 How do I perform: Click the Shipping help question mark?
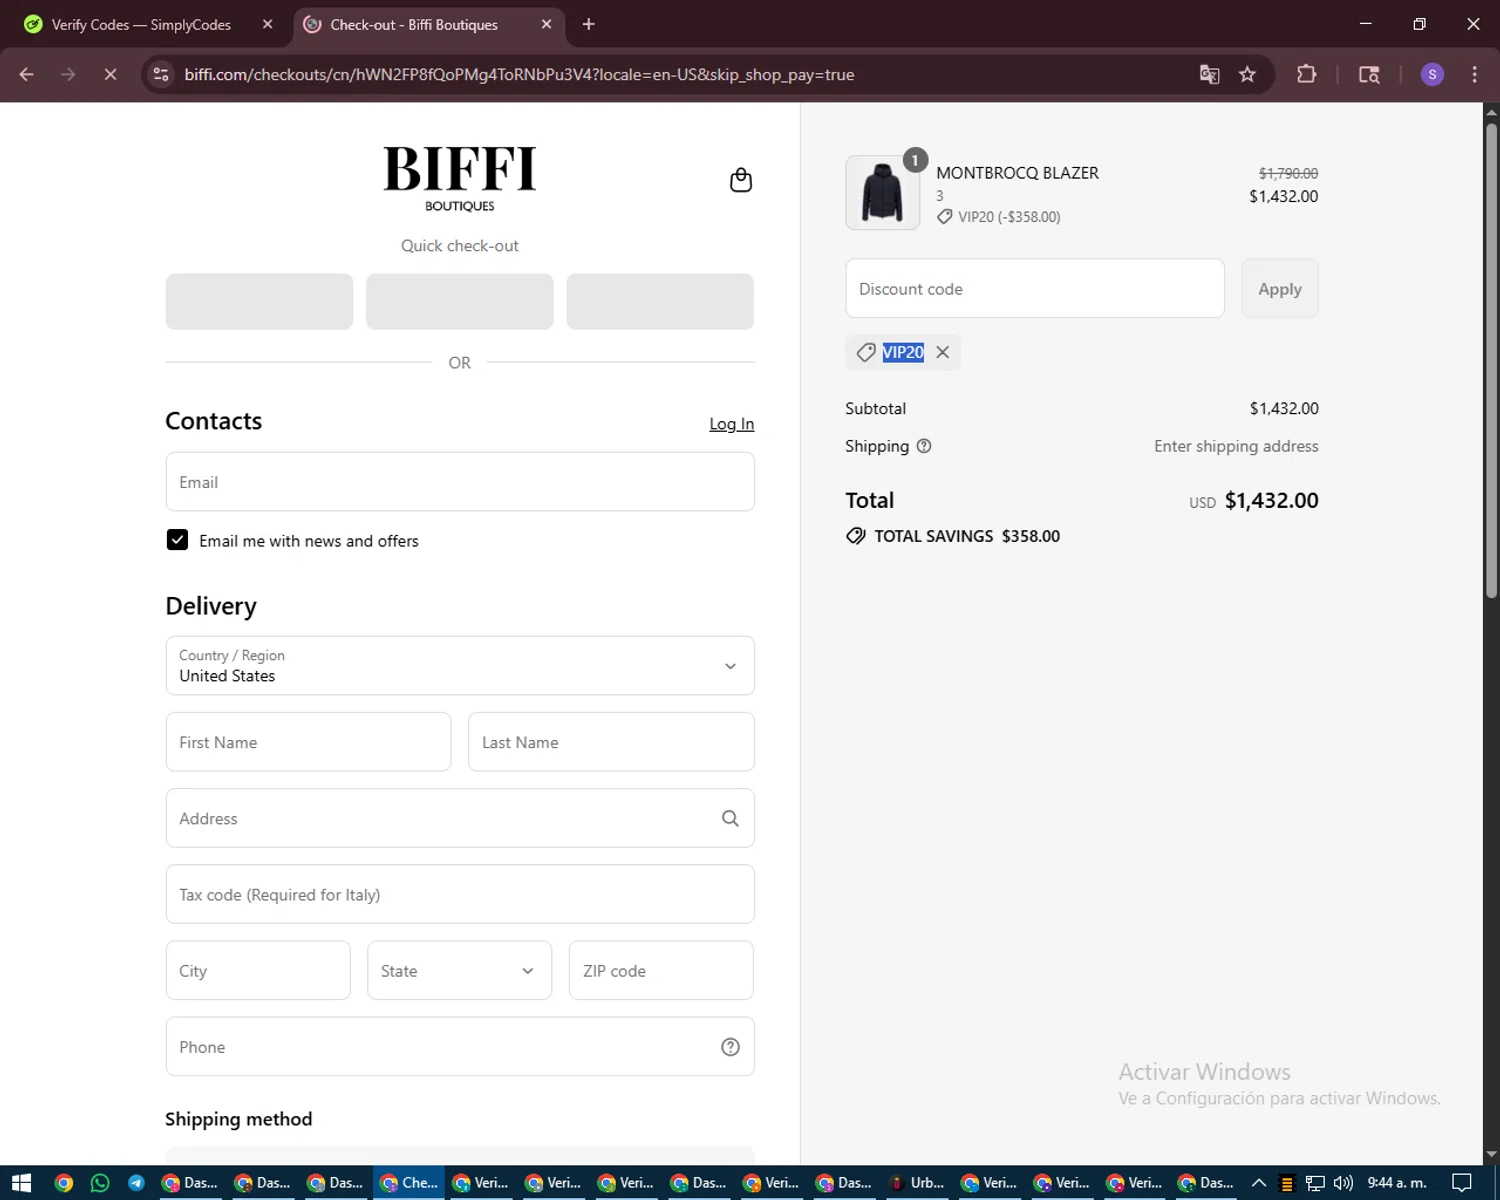(x=924, y=446)
